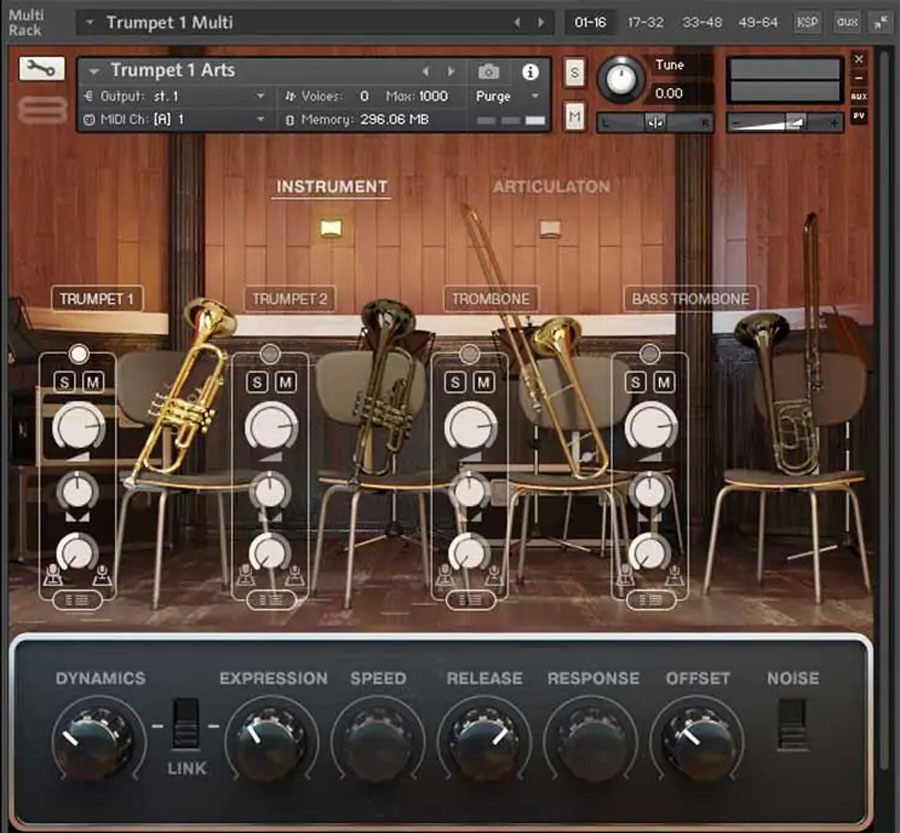Click the SPEED knob
900x833 pixels.
[x=377, y=743]
